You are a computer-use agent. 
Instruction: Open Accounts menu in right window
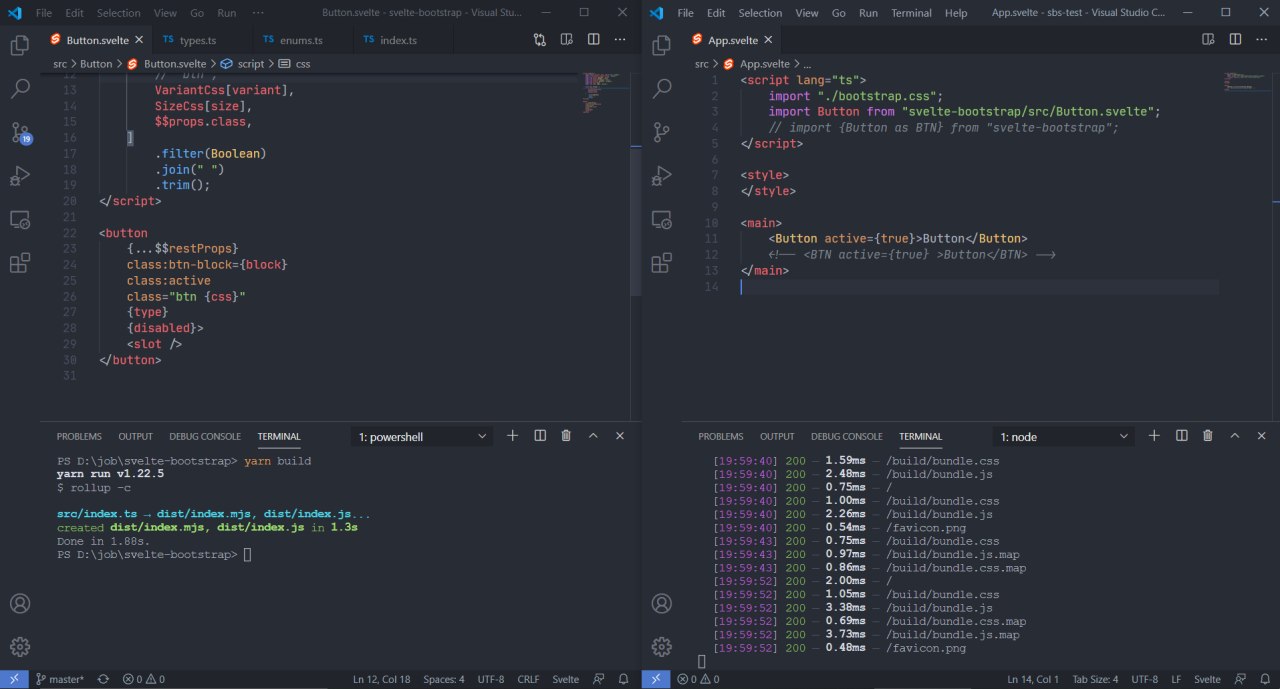click(x=661, y=604)
